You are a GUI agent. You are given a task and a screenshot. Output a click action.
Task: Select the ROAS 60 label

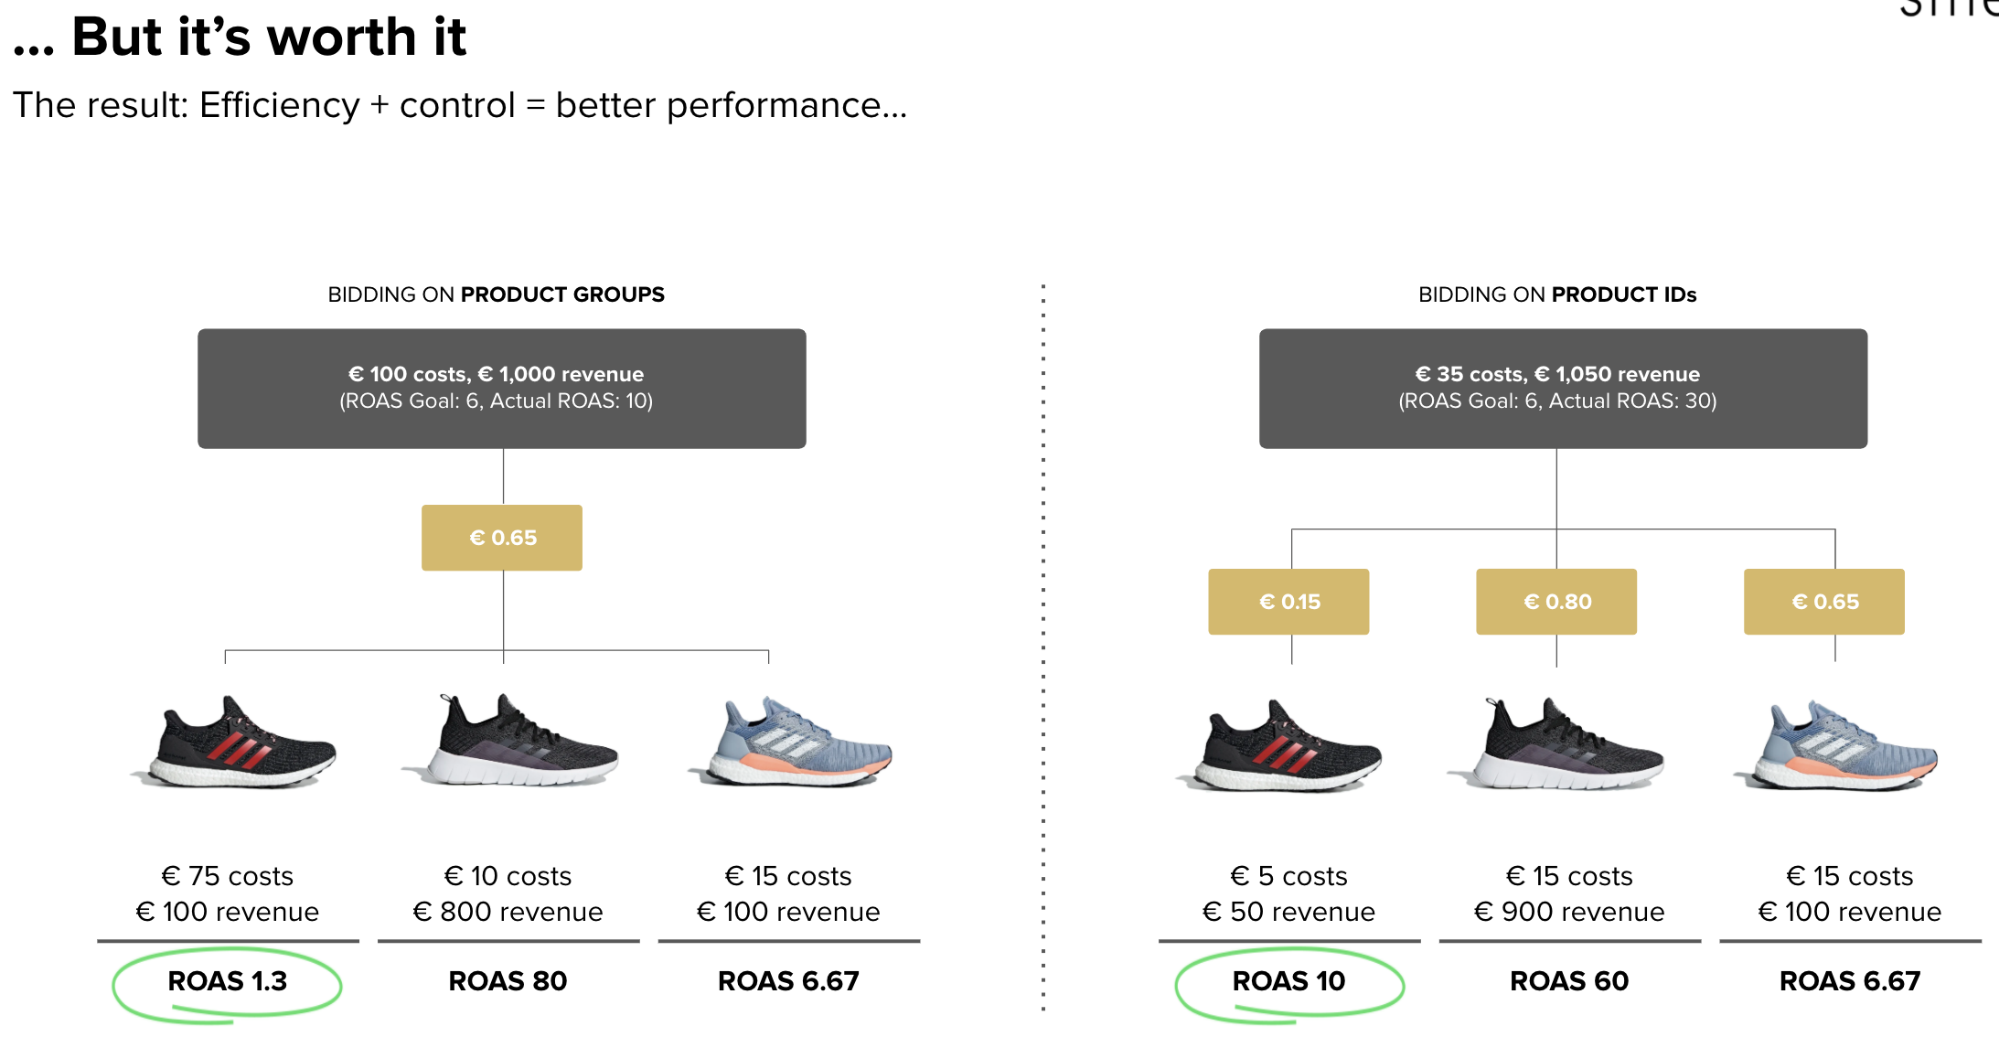coord(1569,982)
